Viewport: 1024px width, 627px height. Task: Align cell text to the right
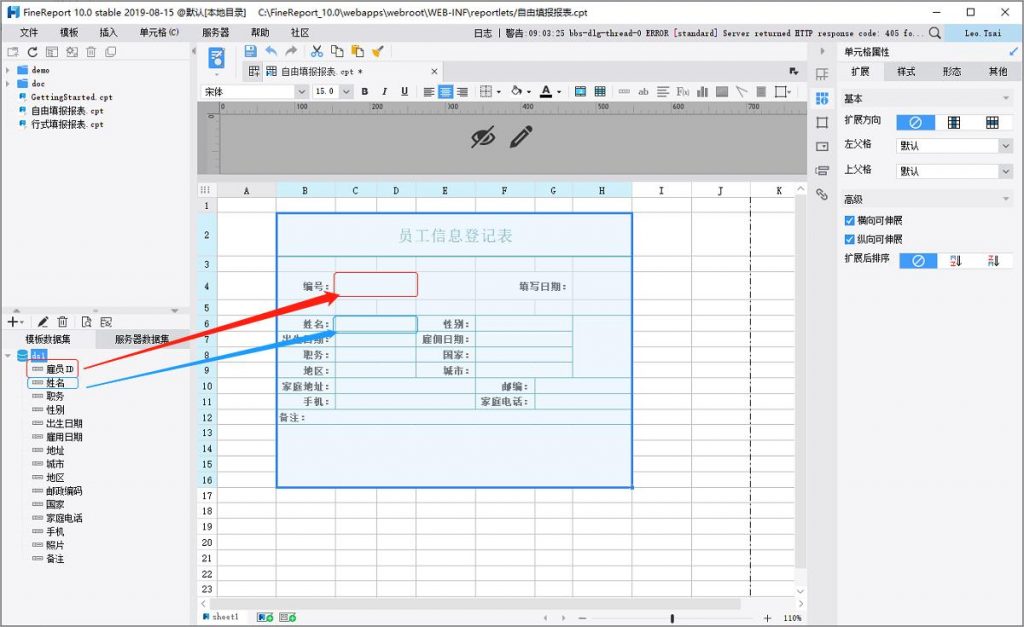coord(462,91)
